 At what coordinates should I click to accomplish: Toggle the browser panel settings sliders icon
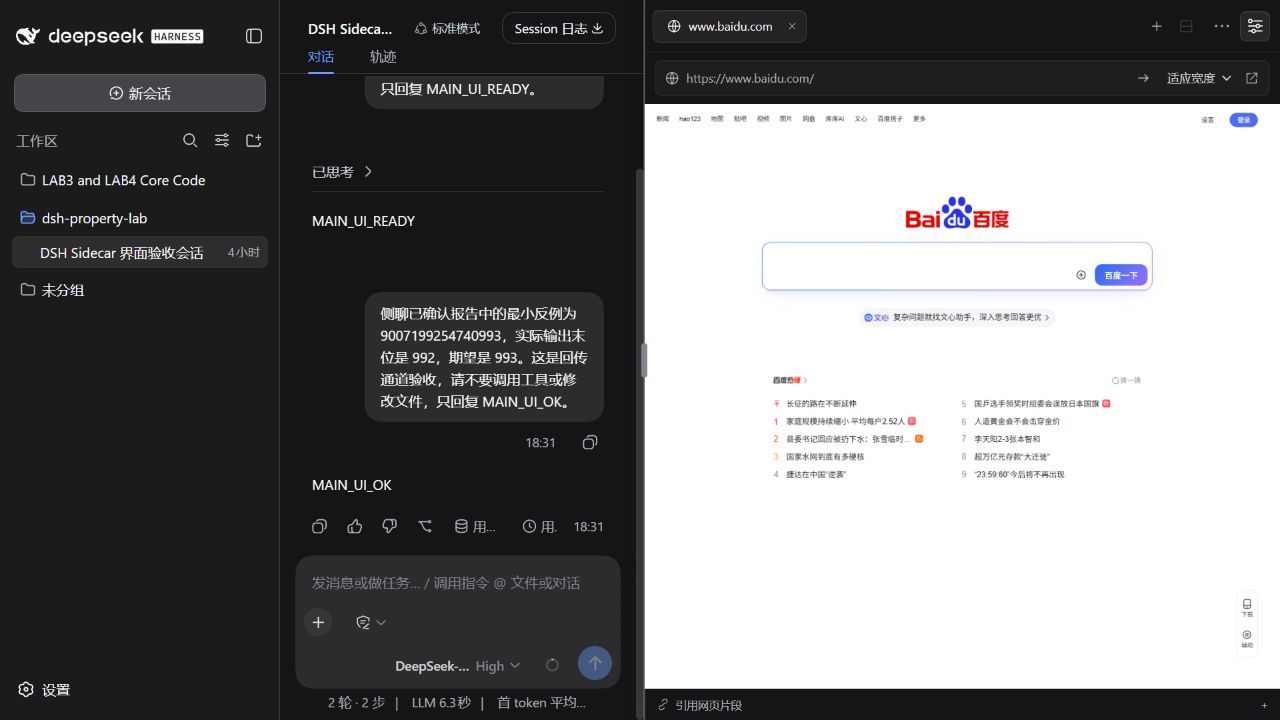pos(1255,26)
